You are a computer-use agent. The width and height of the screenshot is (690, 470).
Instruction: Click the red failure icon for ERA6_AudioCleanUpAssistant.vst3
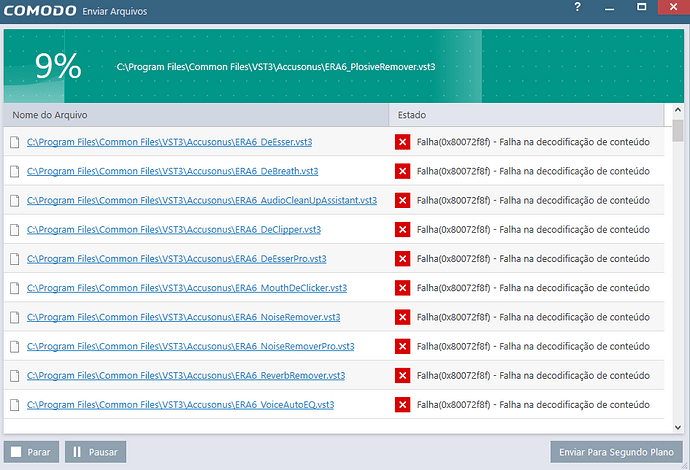point(403,200)
